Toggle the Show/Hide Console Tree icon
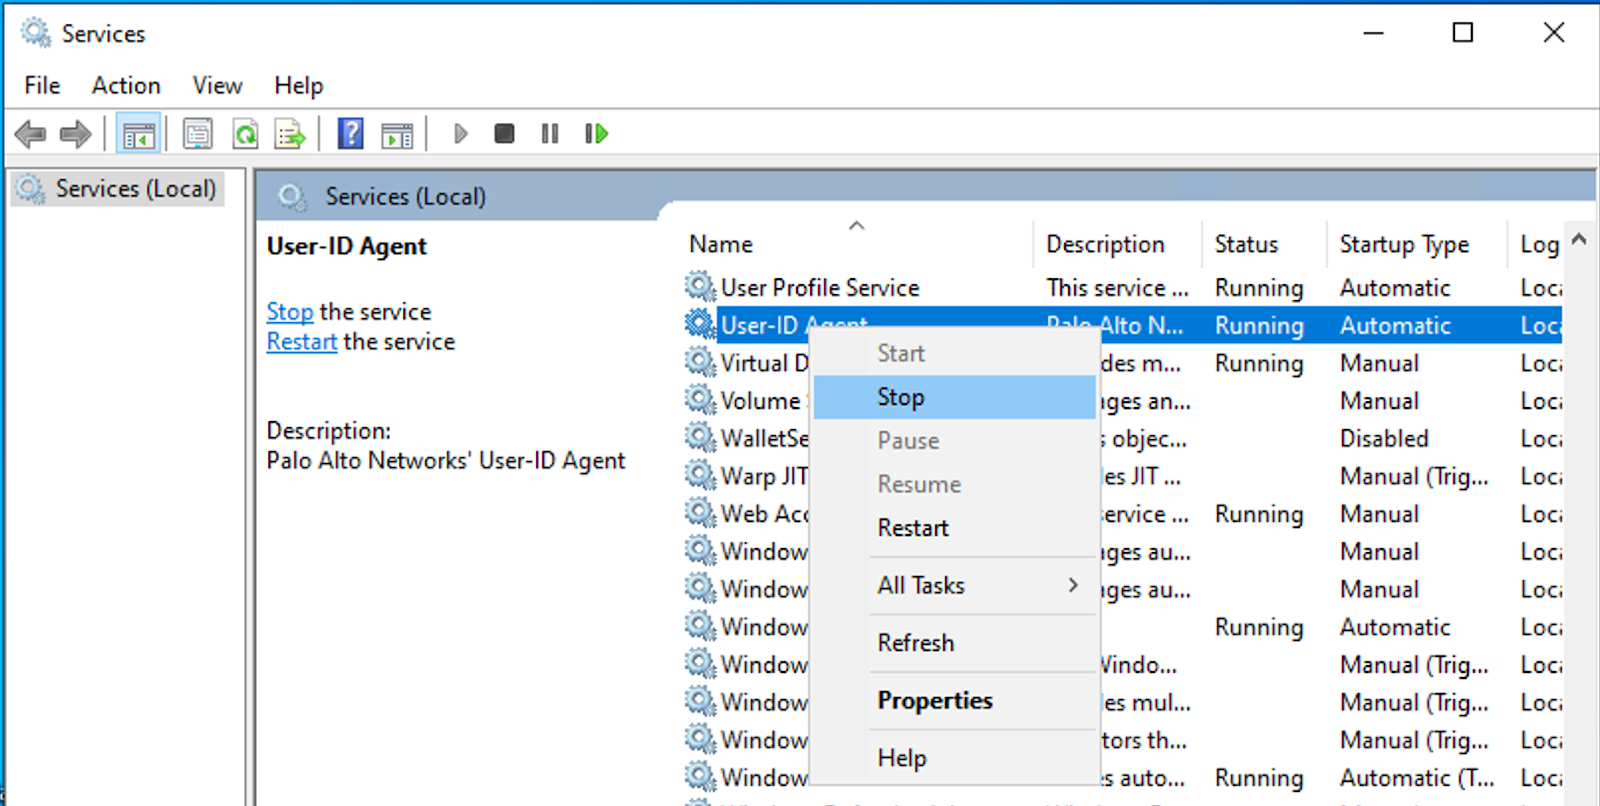The width and height of the screenshot is (1600, 806). (x=138, y=134)
